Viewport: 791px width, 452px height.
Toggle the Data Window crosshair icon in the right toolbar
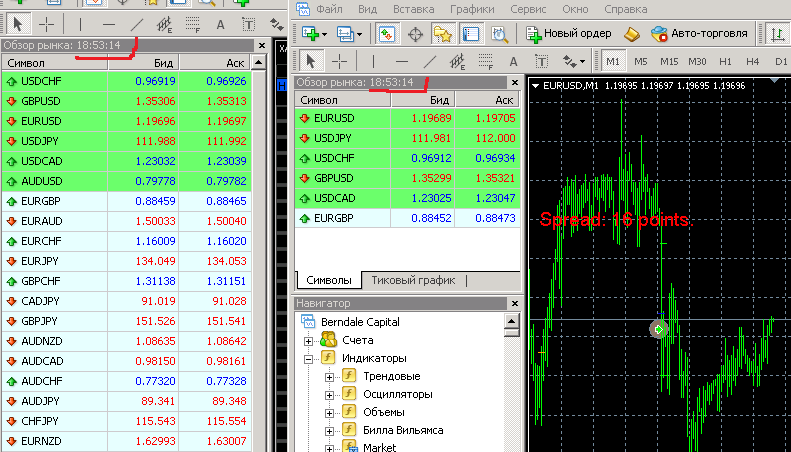(x=415, y=34)
